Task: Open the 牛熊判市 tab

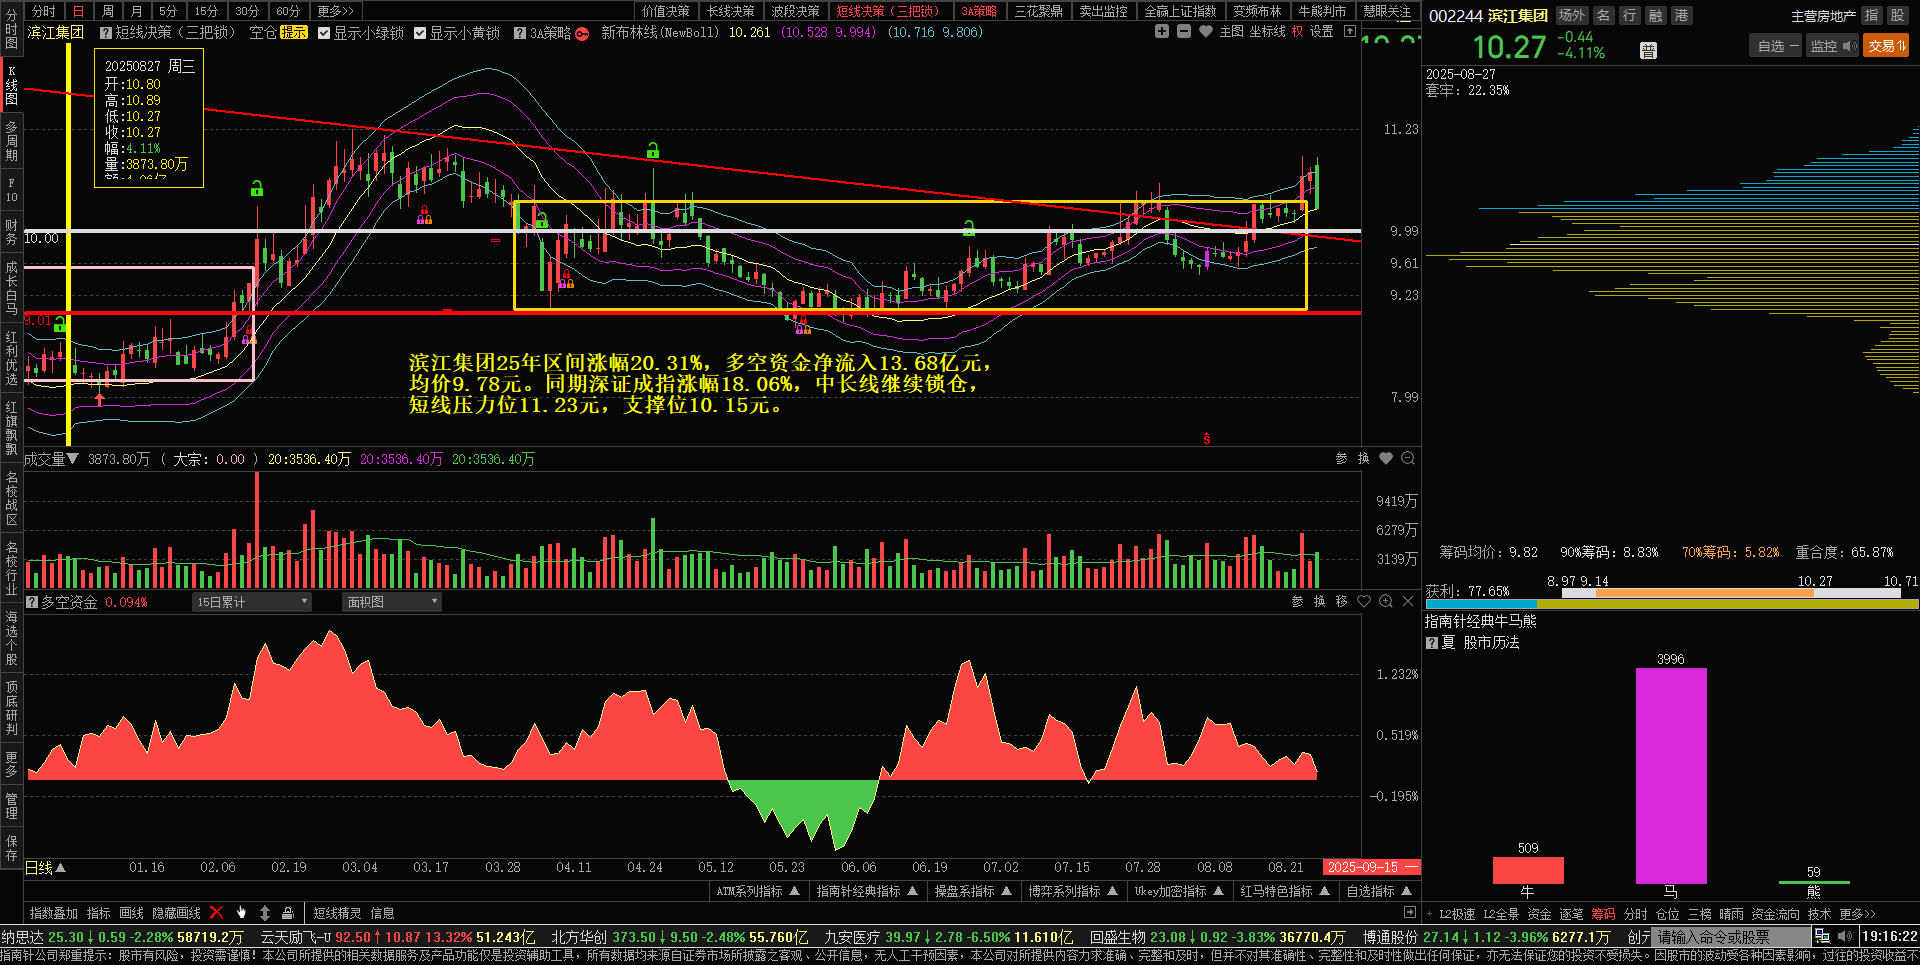Action: click(x=1322, y=11)
